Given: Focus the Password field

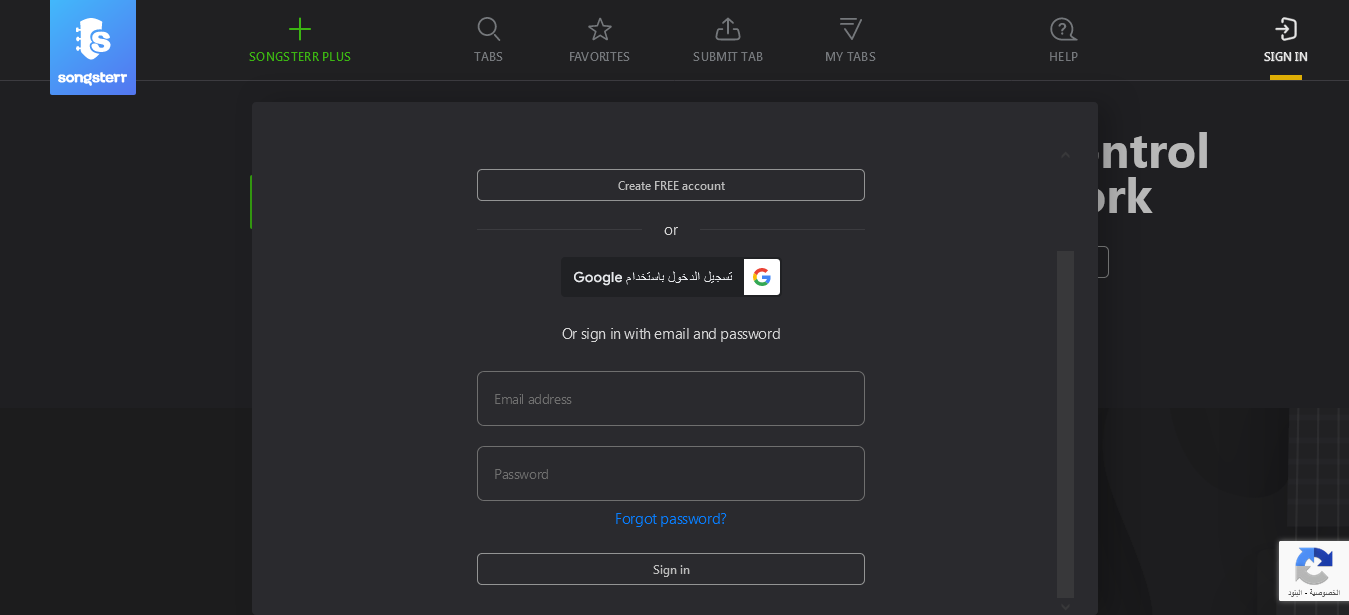Looking at the screenshot, I should pos(671,474).
